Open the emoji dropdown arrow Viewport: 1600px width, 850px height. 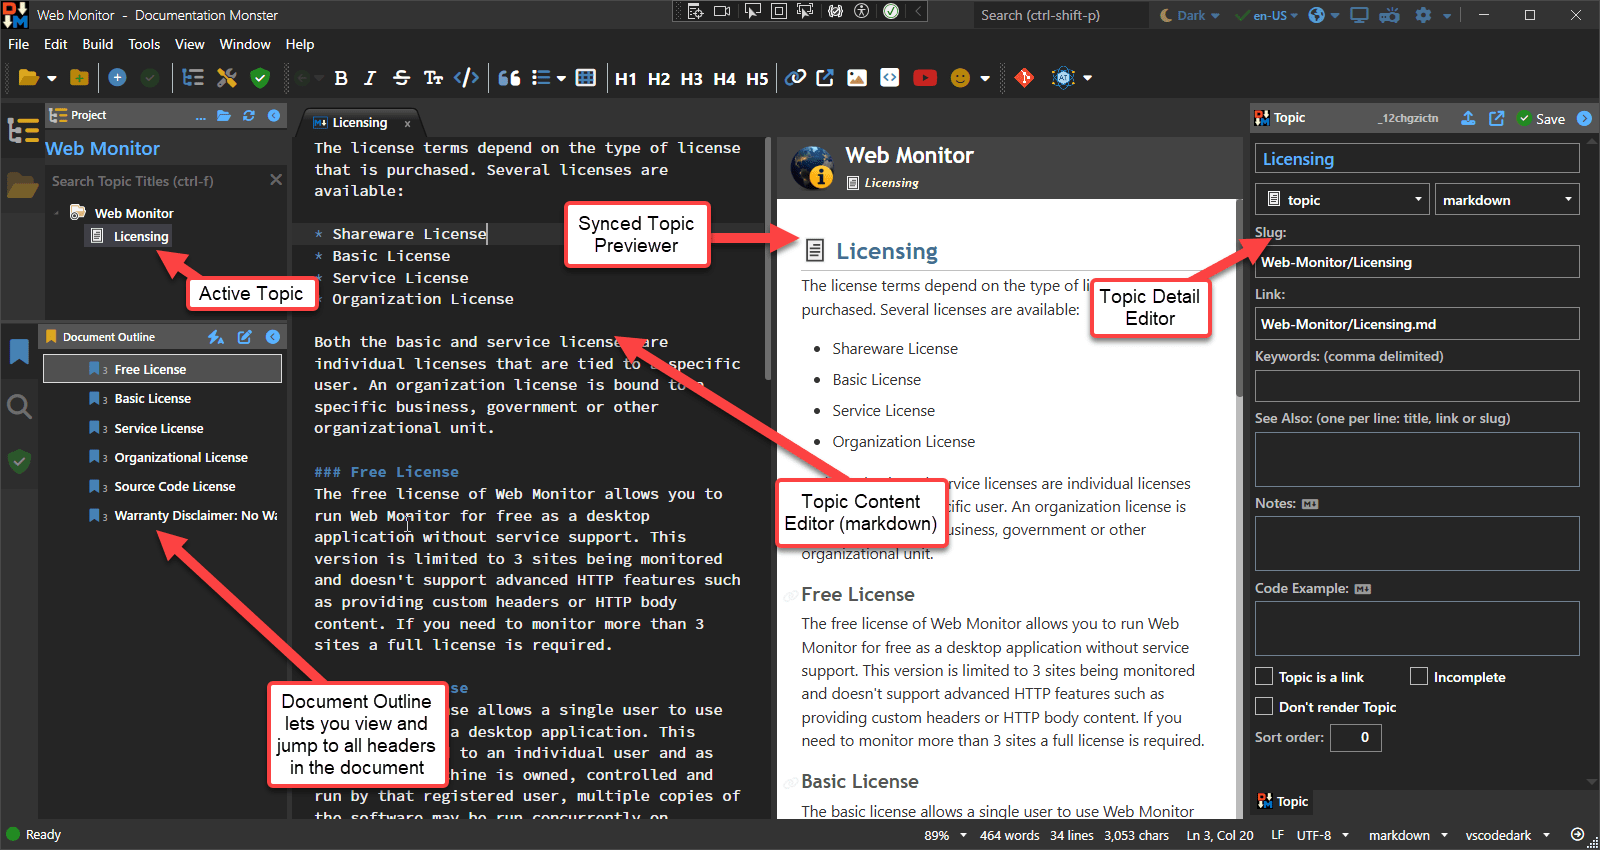[x=985, y=78]
